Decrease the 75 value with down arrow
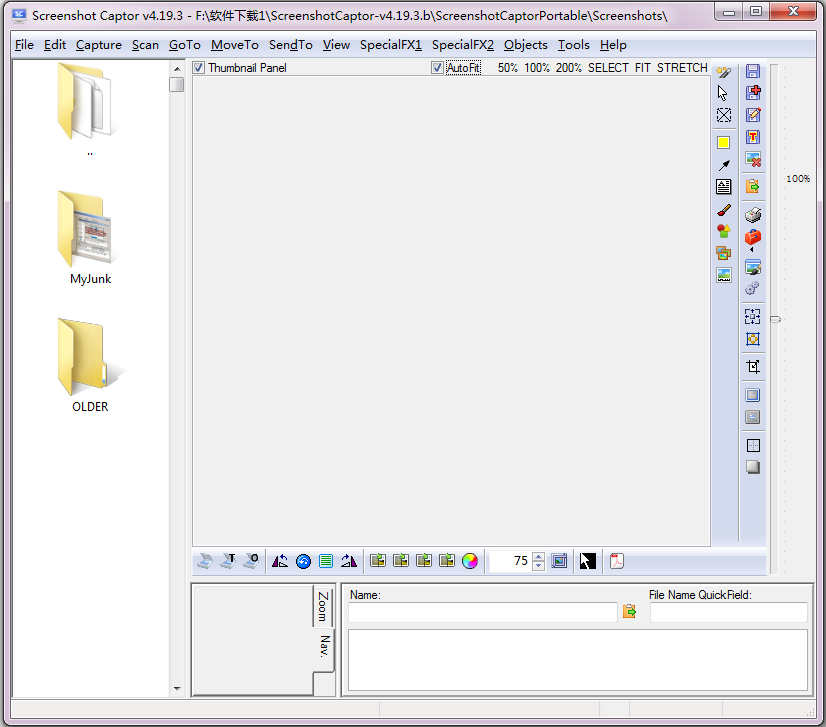The image size is (826, 727). click(x=538, y=566)
